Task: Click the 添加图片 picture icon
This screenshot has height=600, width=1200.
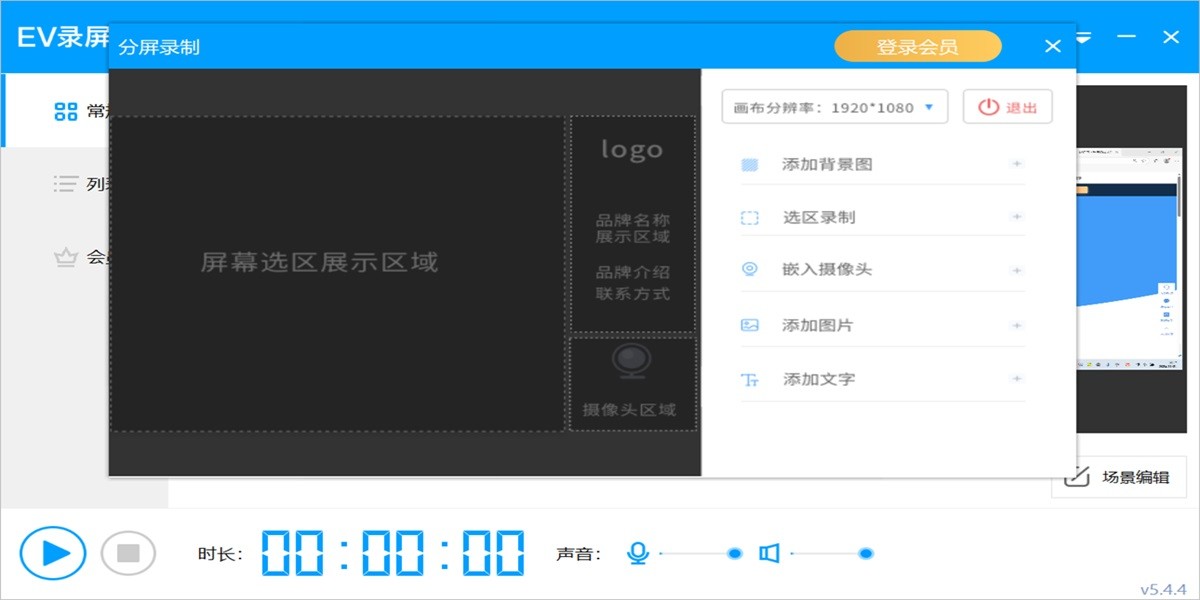Action: click(x=748, y=325)
